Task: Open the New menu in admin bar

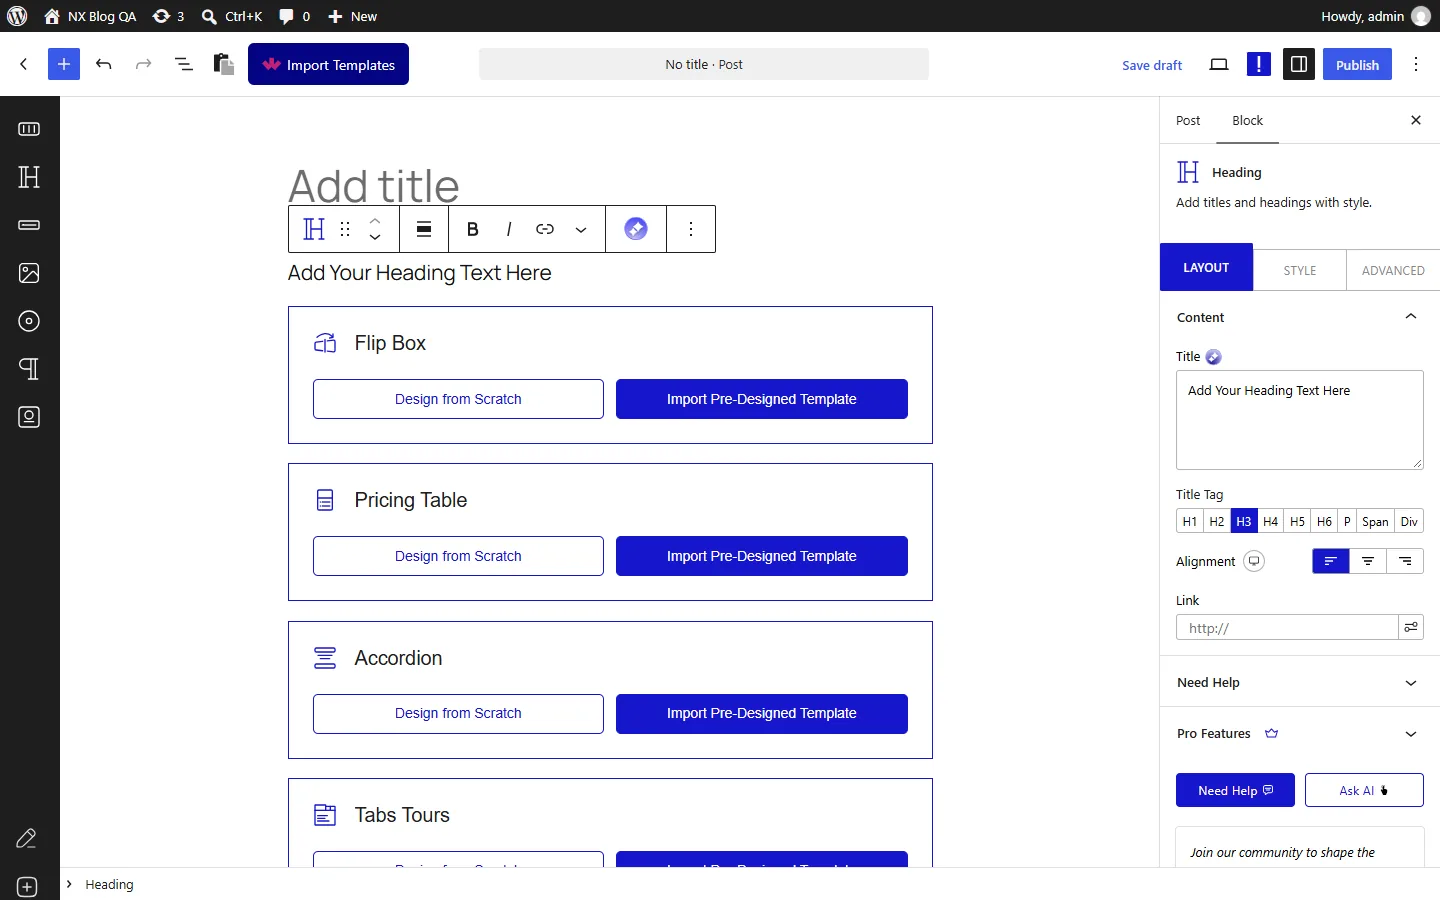Action: point(353,16)
